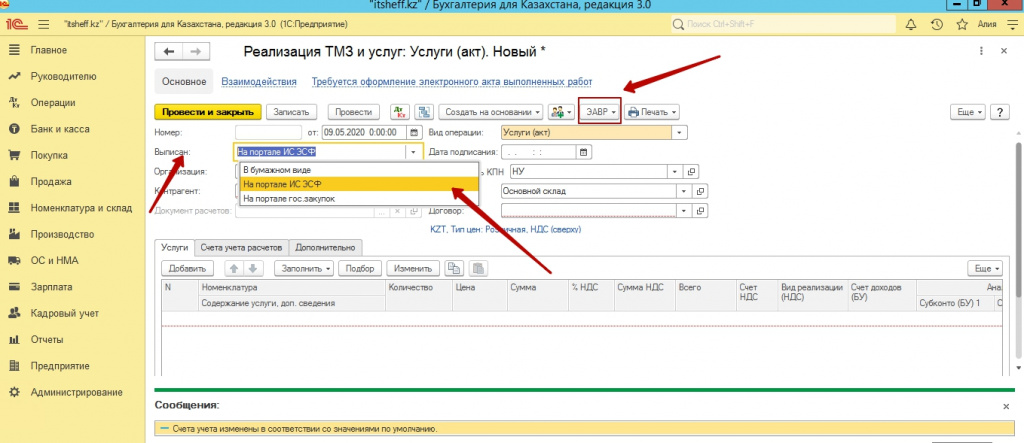The height and width of the screenshot is (443, 1024).
Task: Paste rows icon in services table toolbar
Action: pyautogui.click(x=479, y=268)
